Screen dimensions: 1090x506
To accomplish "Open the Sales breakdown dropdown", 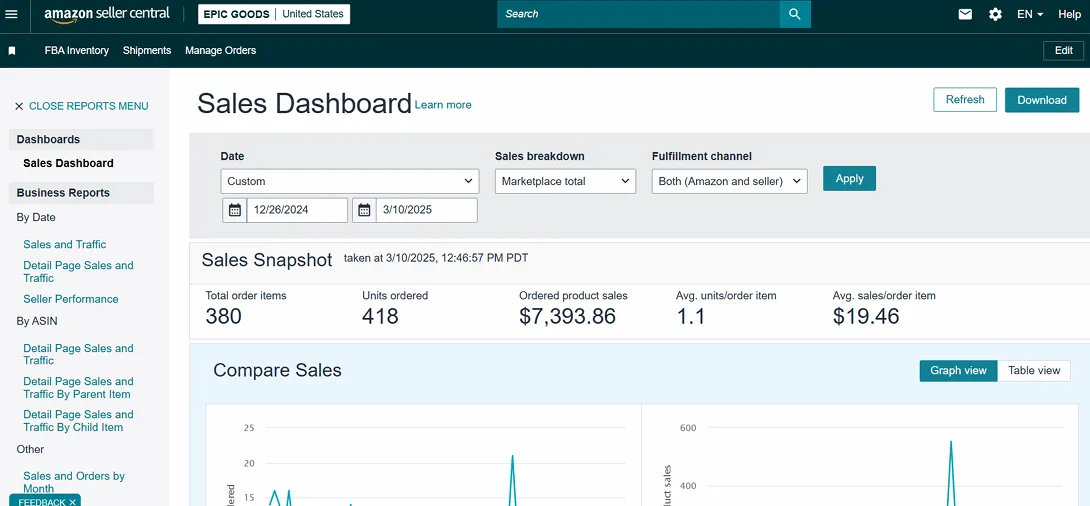I will click(x=565, y=181).
